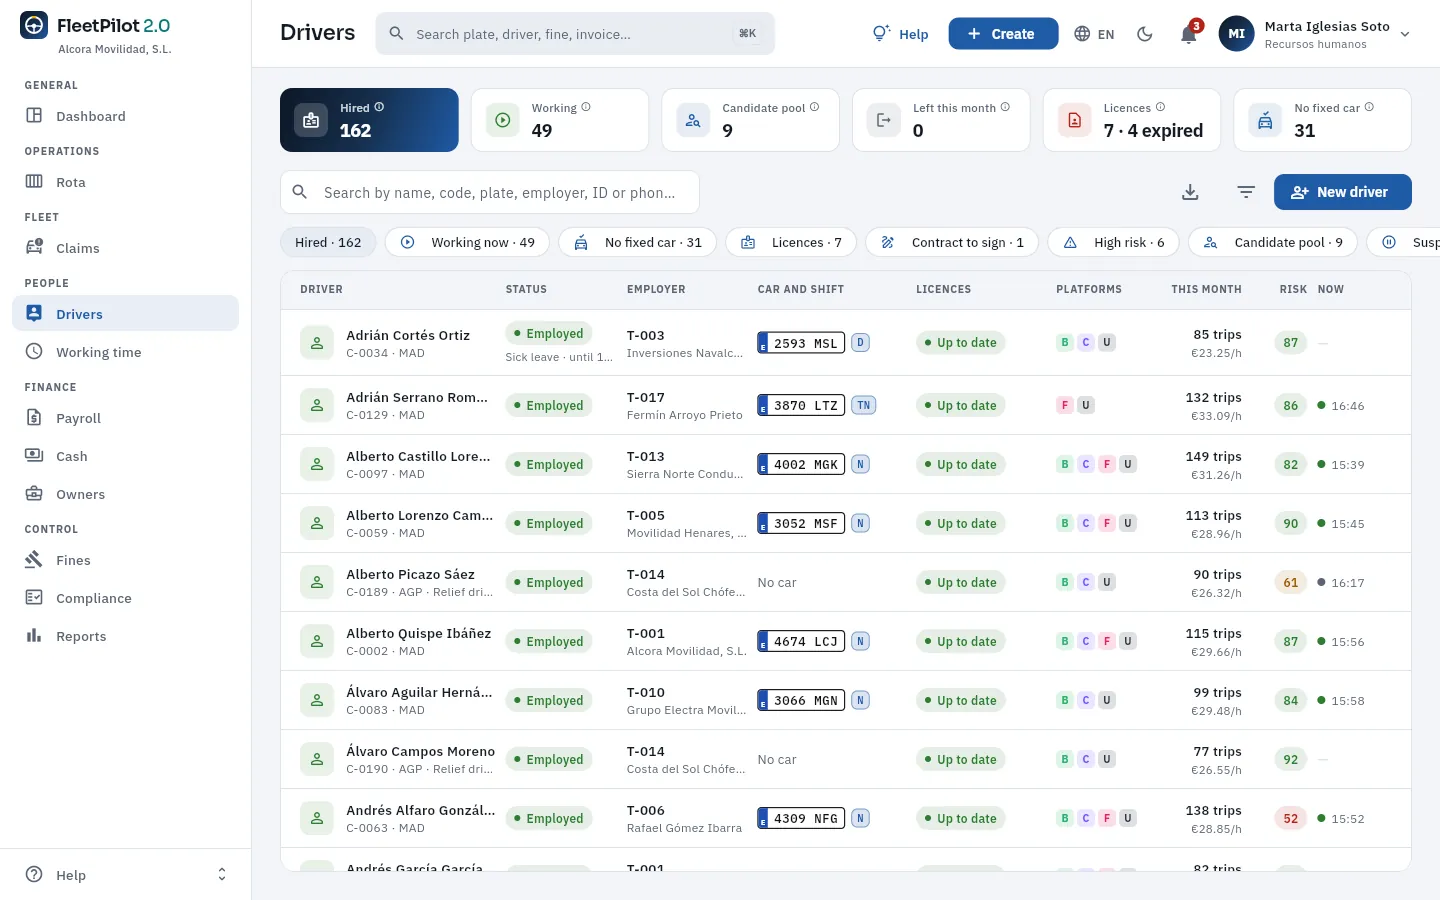Screen dimensions: 1440x900
Task: Focus the driver name search field
Action: [490, 192]
